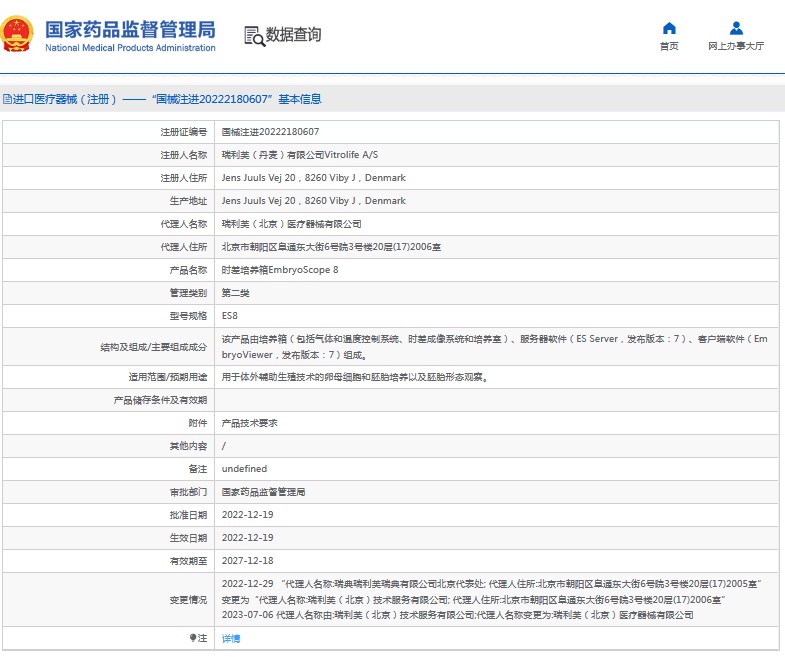Select the 代理人住所 Beijing address value
Image resolution: width=785 pixels, height=657 pixels.
(x=331, y=247)
